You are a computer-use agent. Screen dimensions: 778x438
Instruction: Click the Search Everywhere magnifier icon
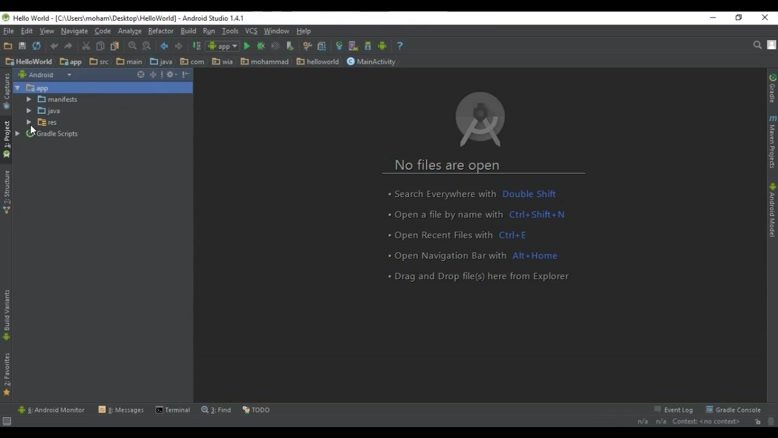(757, 45)
